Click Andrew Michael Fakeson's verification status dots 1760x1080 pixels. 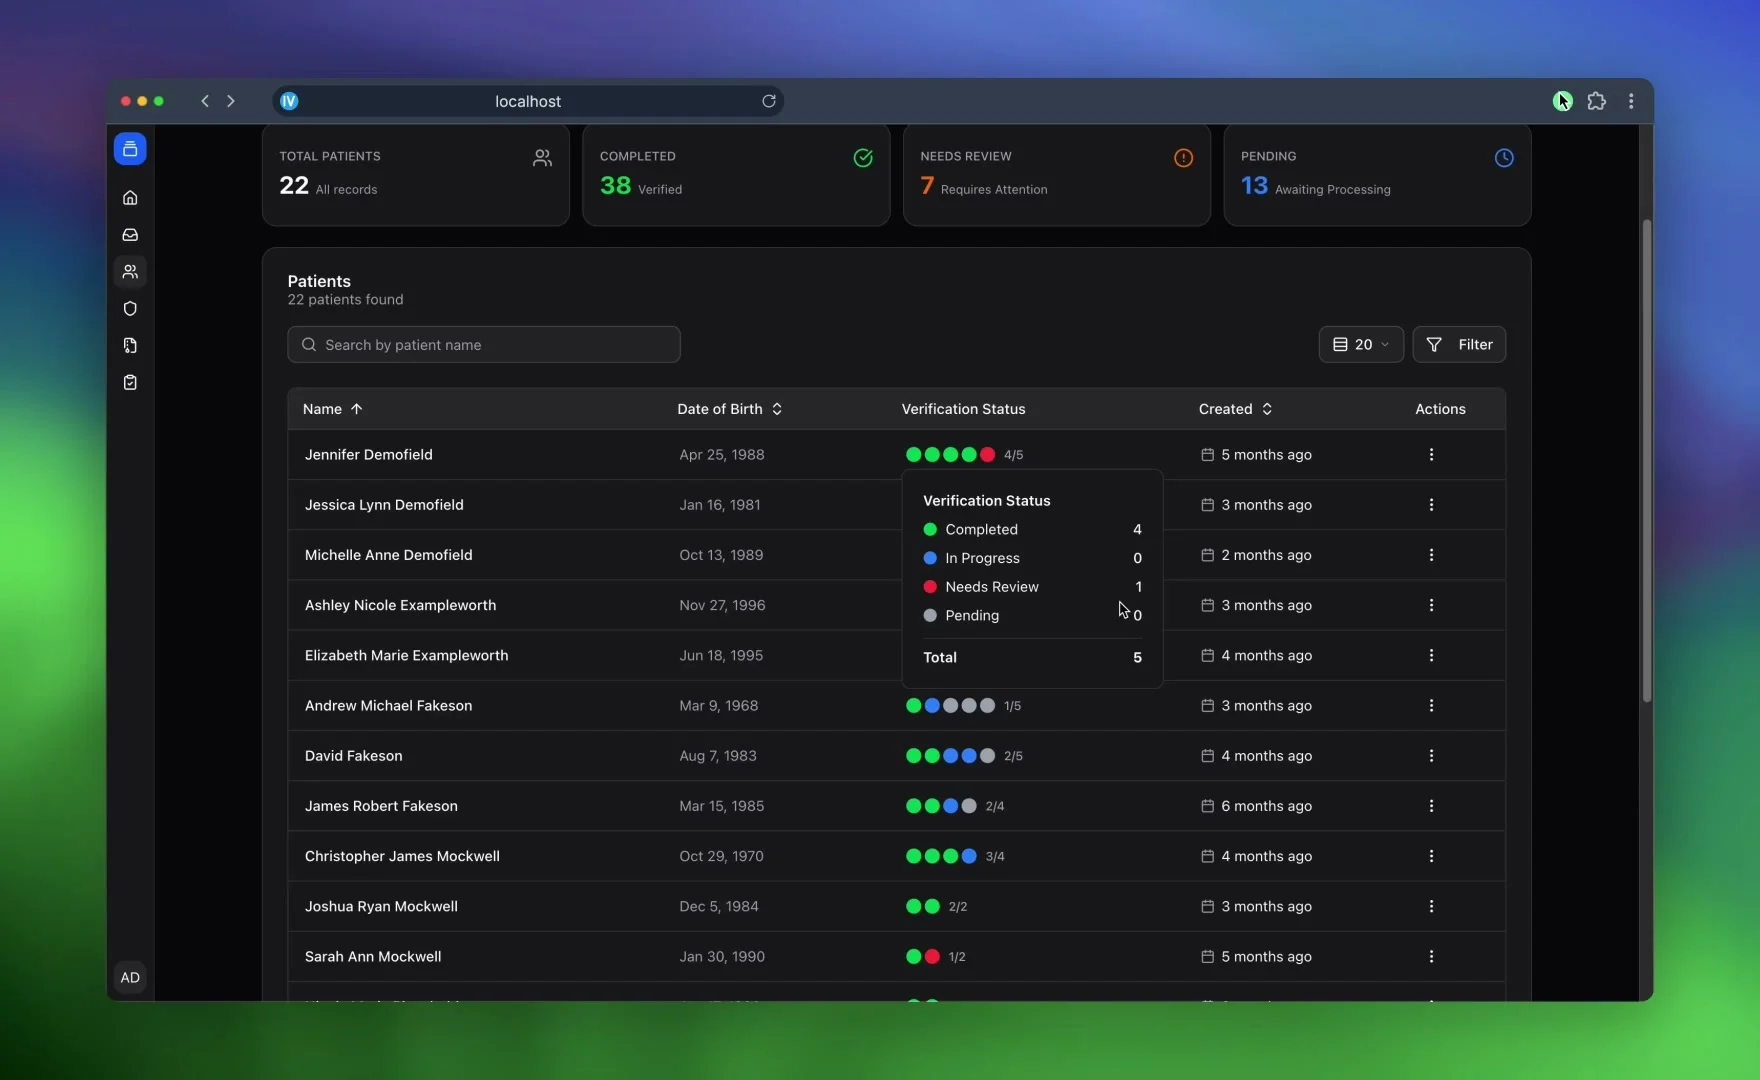(x=950, y=706)
